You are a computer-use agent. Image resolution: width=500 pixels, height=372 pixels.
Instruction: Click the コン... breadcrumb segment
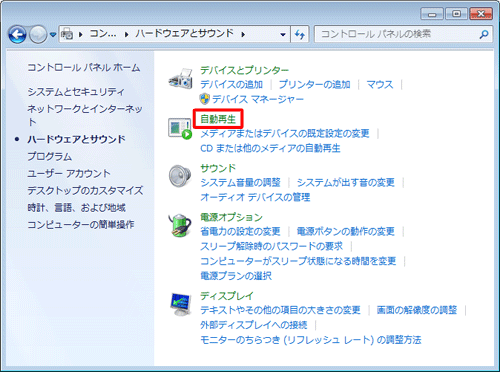click(x=103, y=34)
